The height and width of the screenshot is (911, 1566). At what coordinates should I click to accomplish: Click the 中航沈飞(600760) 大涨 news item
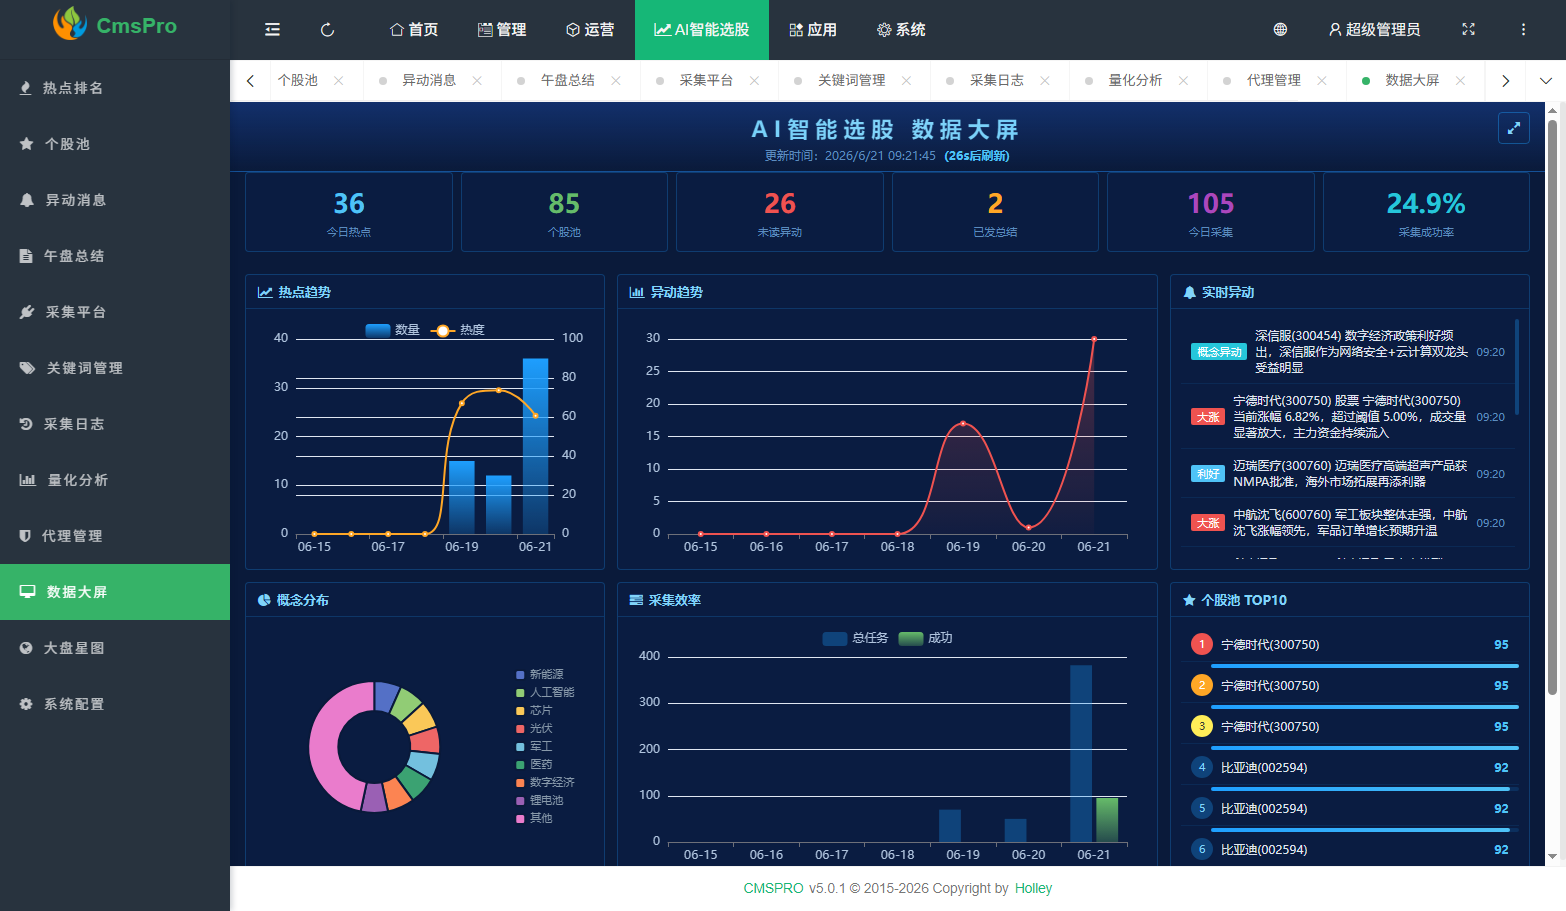1348,523
